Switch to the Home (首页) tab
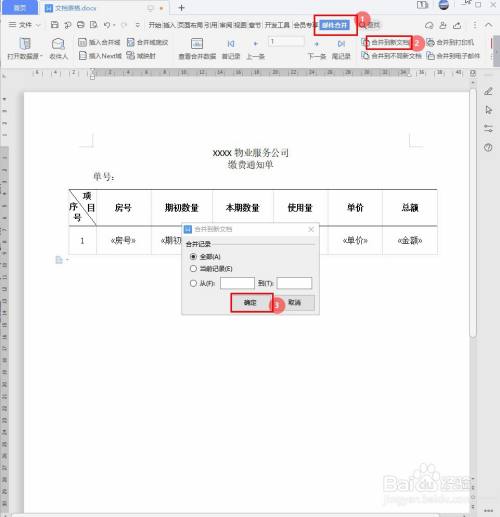Screen dimensions: 500x517 pyautogui.click(x=20, y=8)
